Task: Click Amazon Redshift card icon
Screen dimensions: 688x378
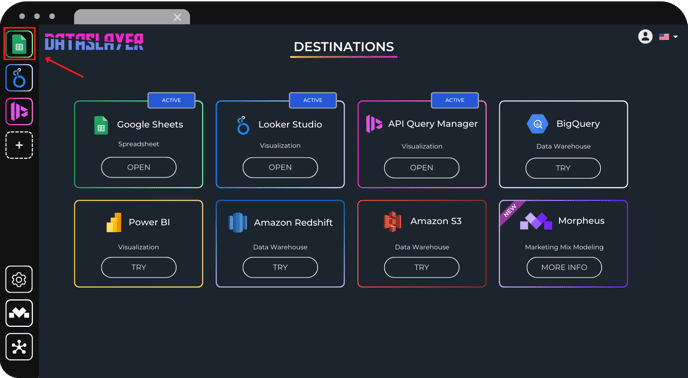Action: (x=238, y=223)
